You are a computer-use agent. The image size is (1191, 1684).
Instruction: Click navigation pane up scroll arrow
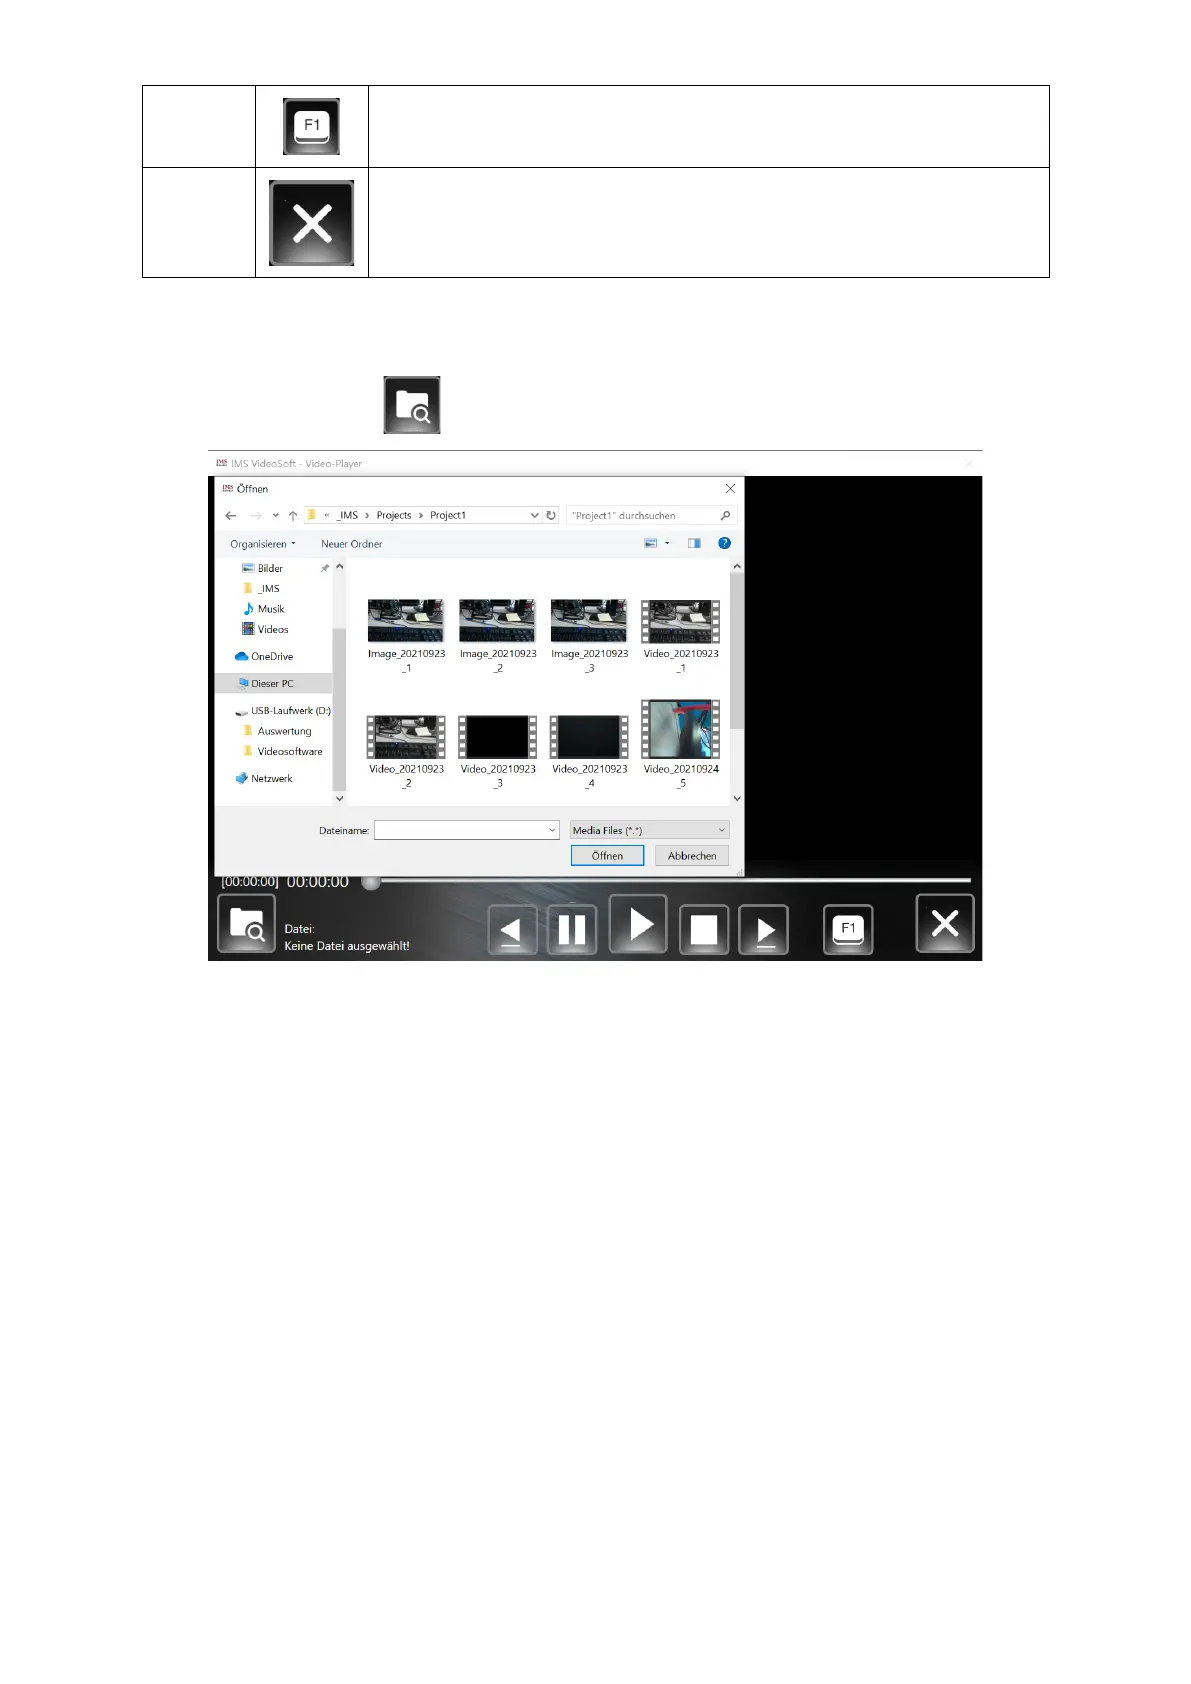(x=339, y=567)
